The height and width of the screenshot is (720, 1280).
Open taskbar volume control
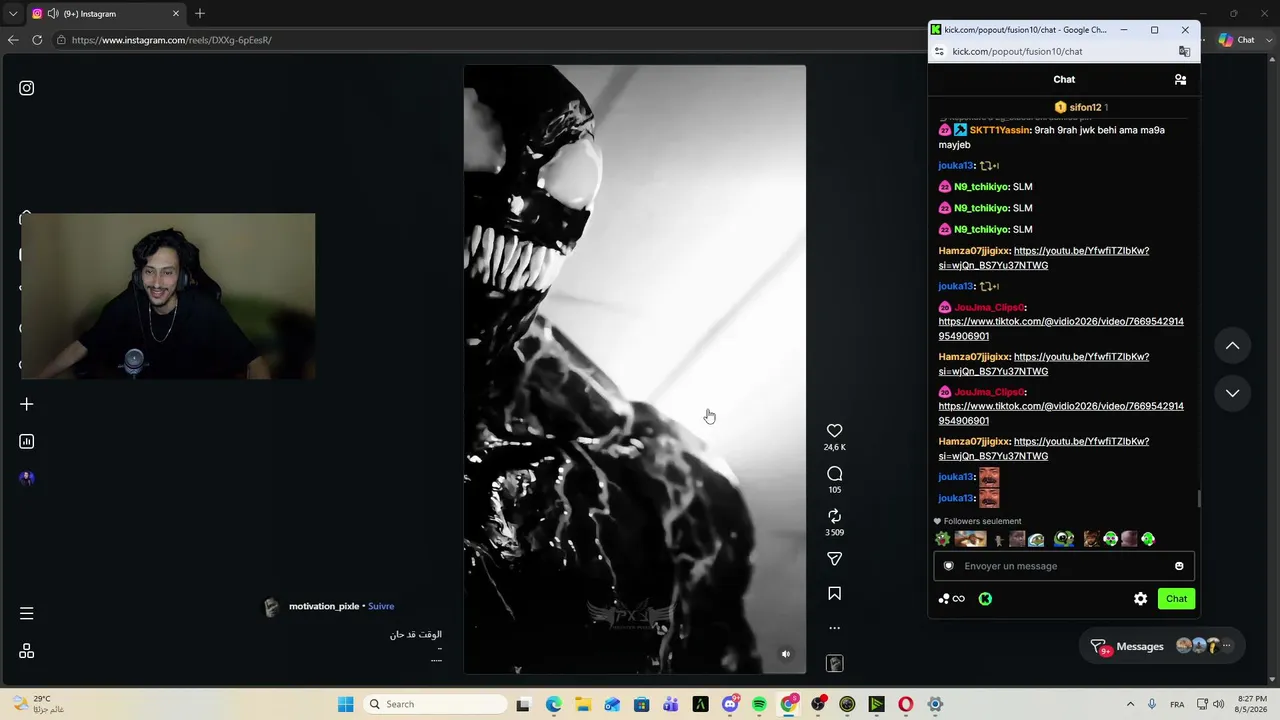click(1218, 704)
